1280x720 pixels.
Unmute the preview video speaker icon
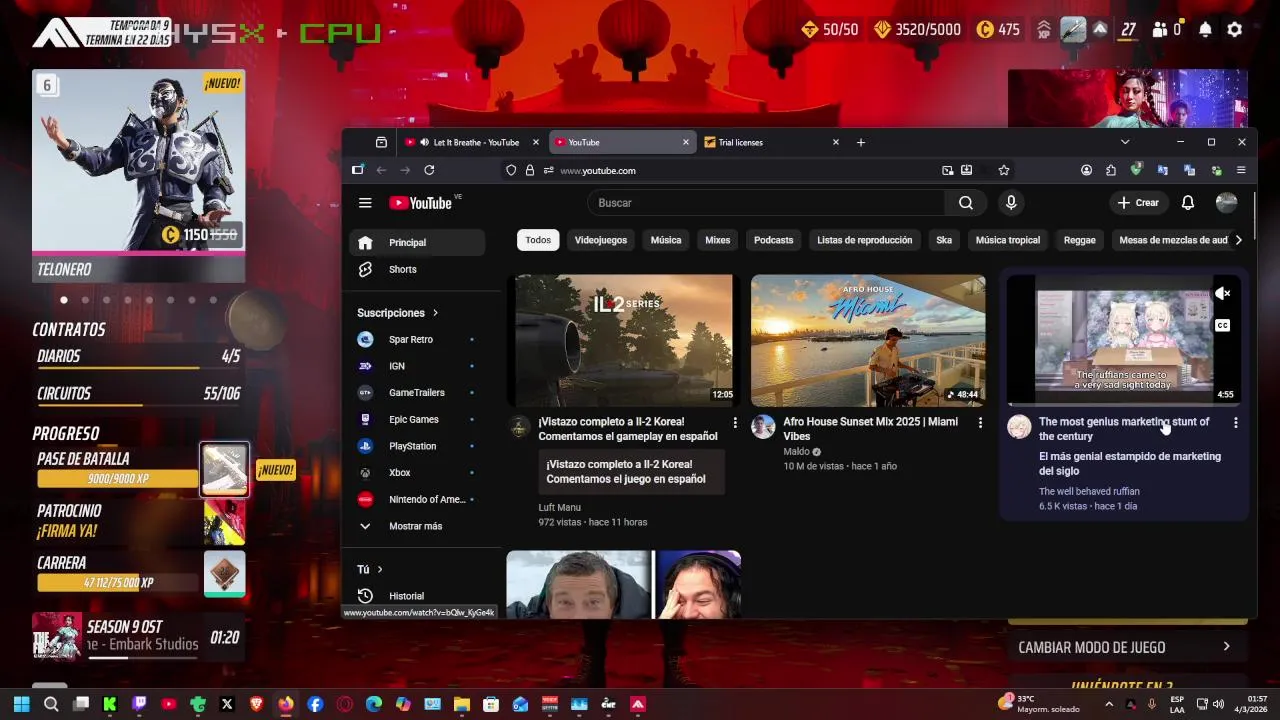pyautogui.click(x=1223, y=293)
